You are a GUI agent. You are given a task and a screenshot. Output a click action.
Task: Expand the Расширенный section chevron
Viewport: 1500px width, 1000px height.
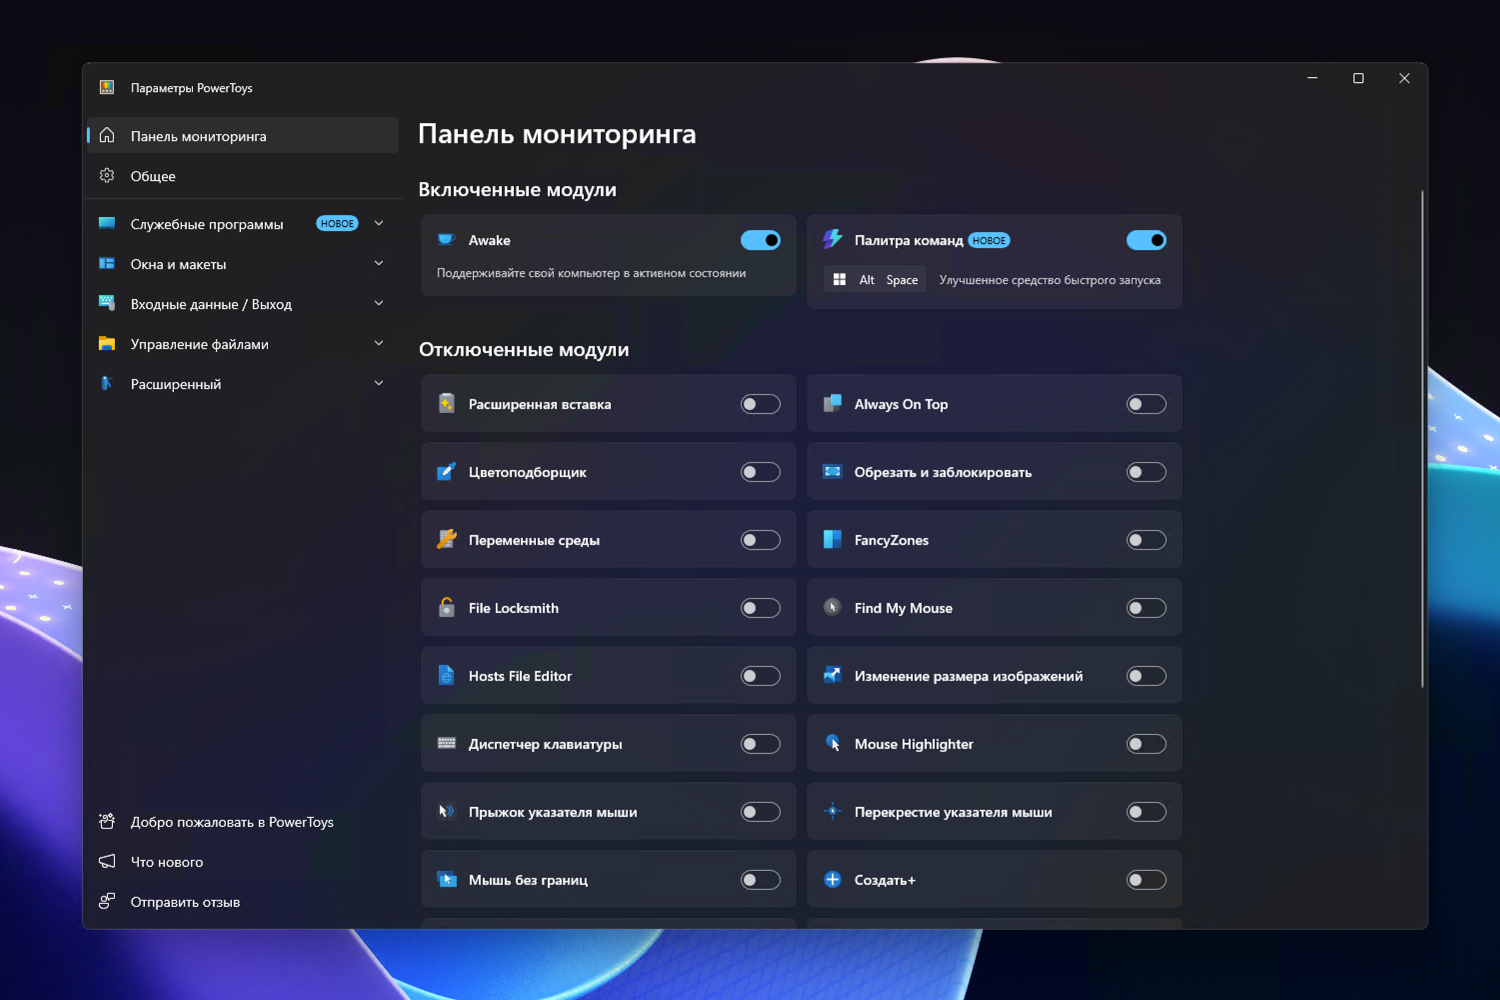click(x=379, y=383)
